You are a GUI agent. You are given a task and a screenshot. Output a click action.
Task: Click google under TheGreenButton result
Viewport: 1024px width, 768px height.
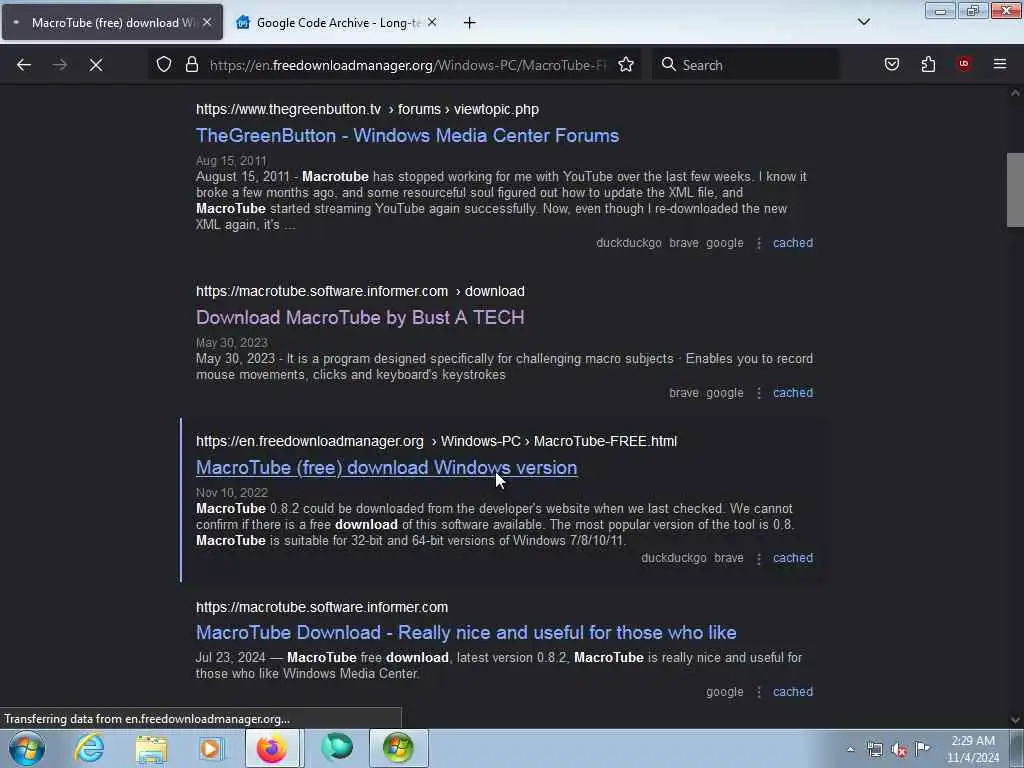coord(725,243)
